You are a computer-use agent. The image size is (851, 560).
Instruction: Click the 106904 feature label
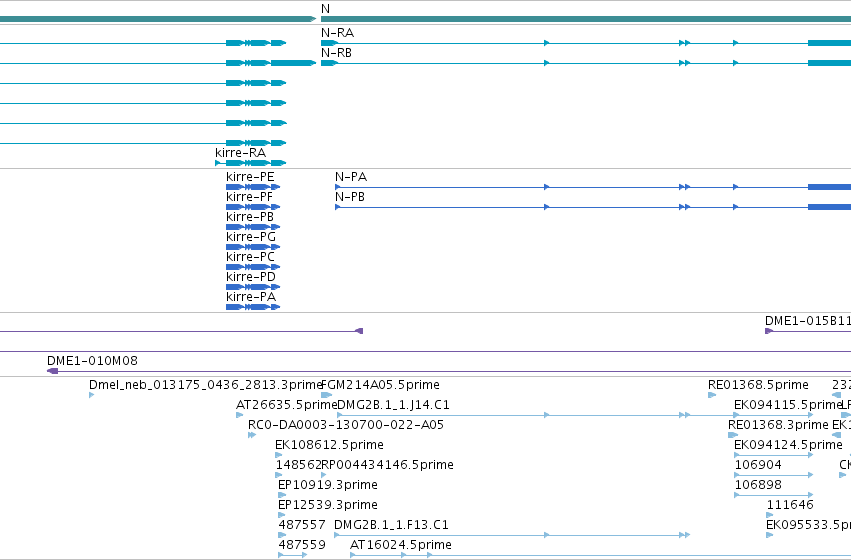[x=758, y=464]
